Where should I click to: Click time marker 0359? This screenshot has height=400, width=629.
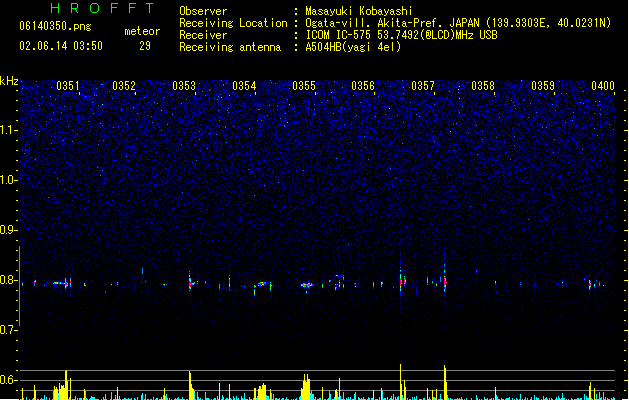tap(543, 86)
